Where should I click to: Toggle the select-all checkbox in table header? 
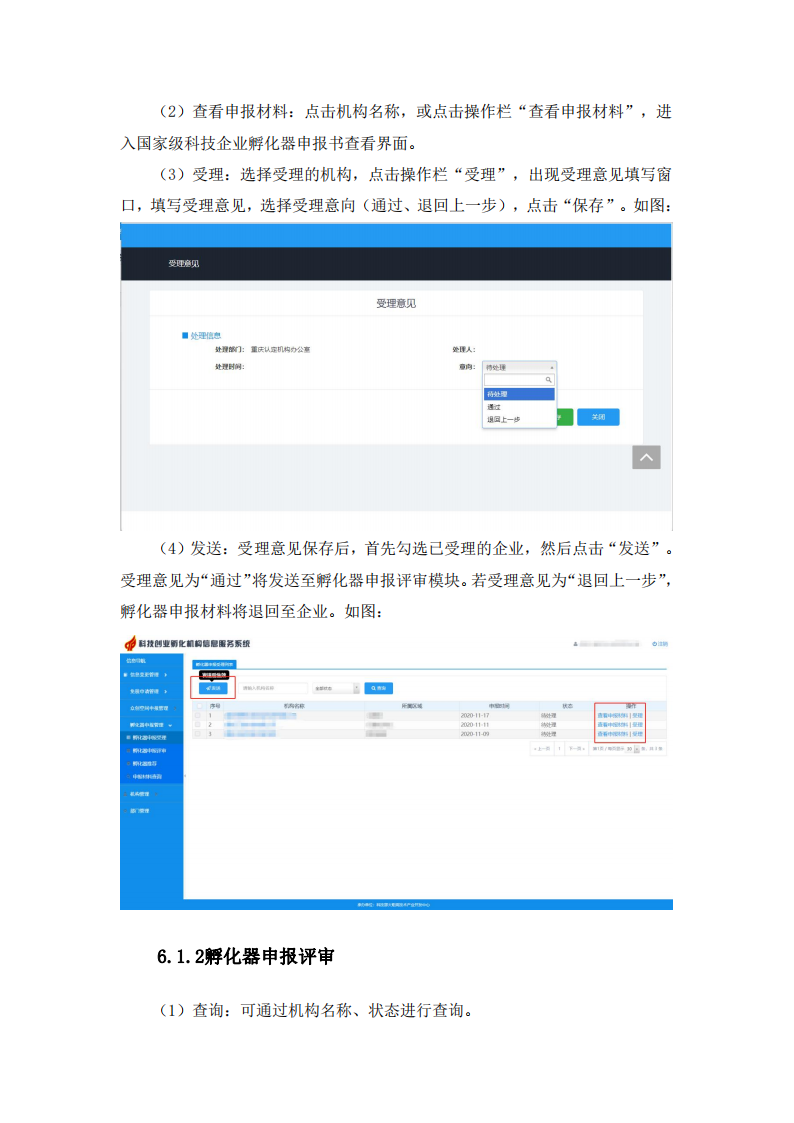[198, 706]
